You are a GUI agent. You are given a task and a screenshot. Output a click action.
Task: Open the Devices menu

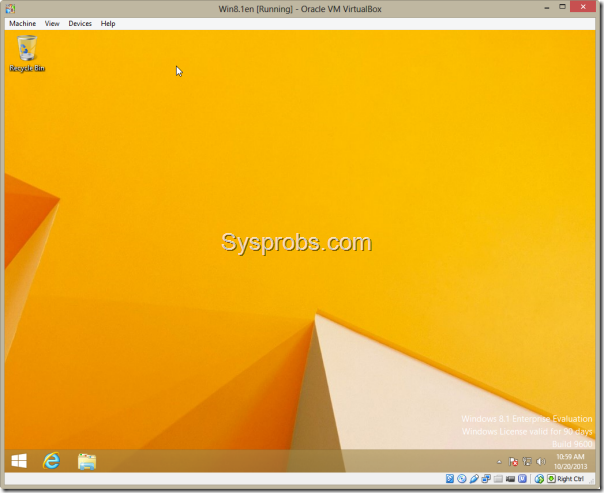click(80, 23)
